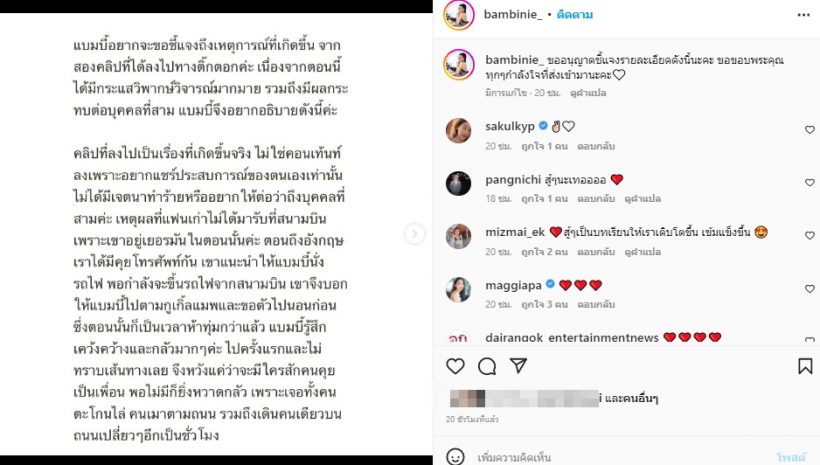The height and width of the screenshot is (465, 820).
Task: Open bambinie_ profile picture in header
Action: point(459,15)
